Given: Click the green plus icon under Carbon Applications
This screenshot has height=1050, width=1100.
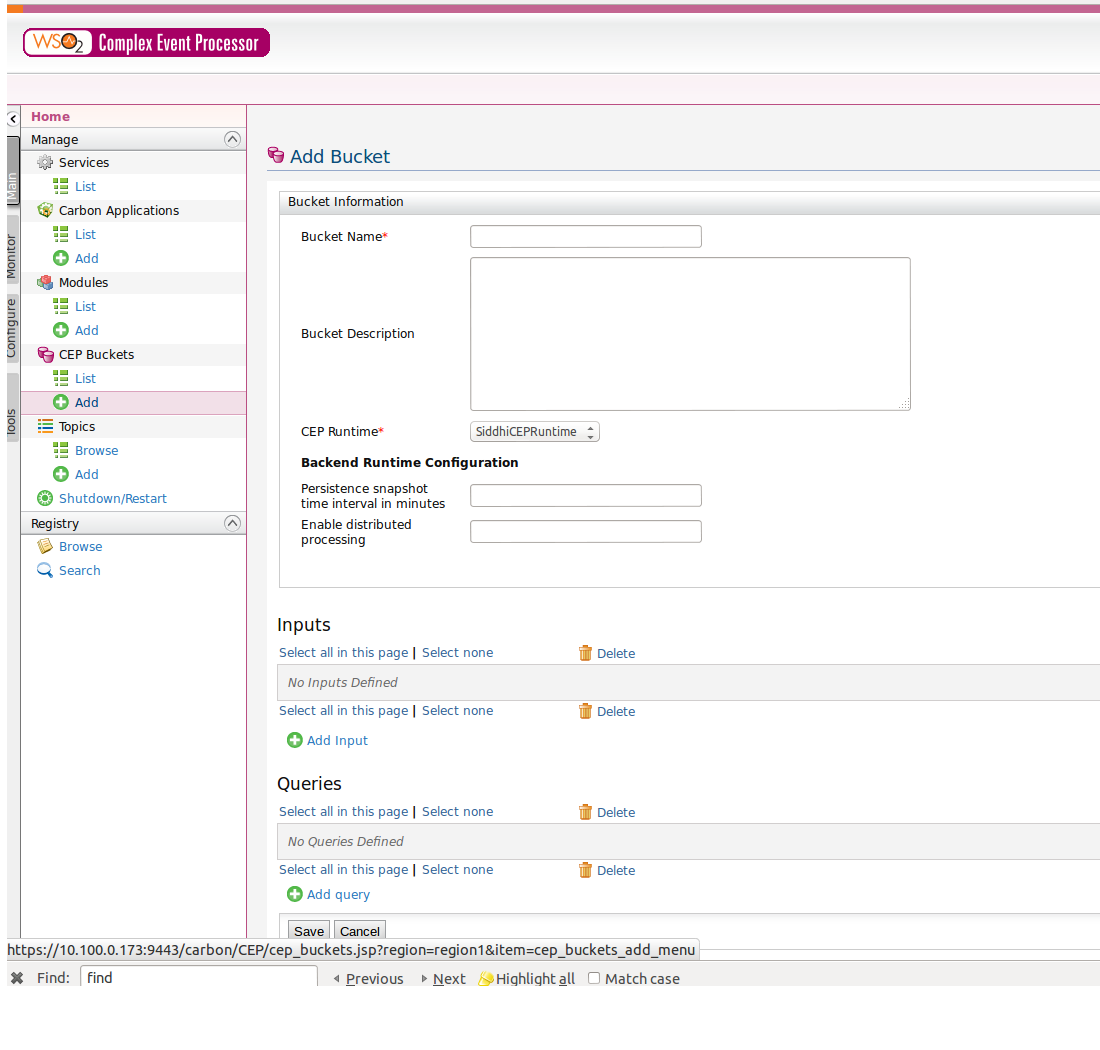Looking at the screenshot, I should pyautogui.click(x=61, y=258).
